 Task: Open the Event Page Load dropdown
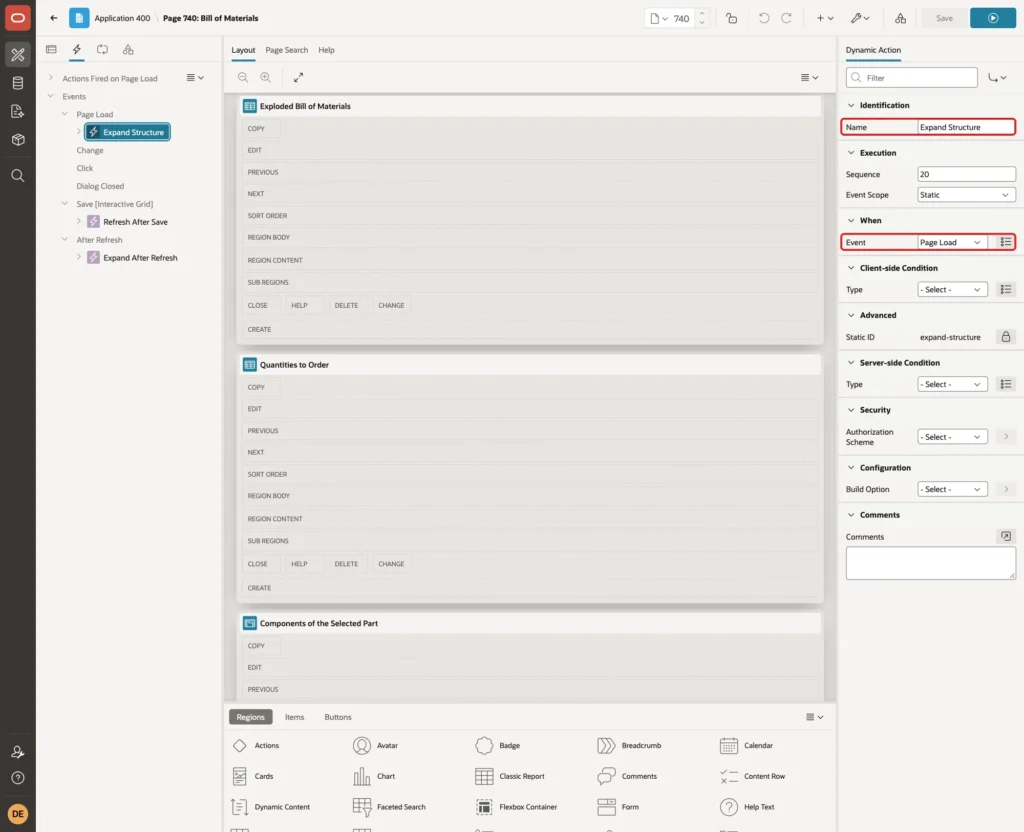pyautogui.click(x=952, y=242)
